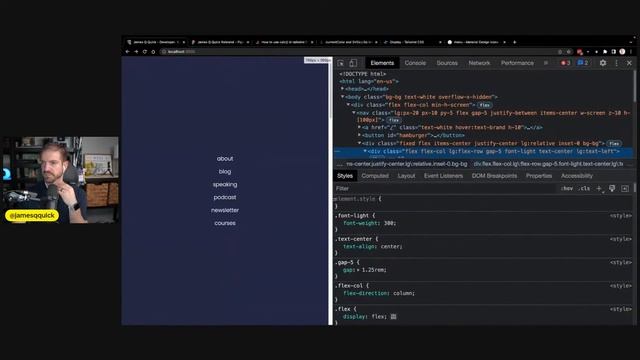The height and width of the screenshot is (360, 640).
Task: Open the Event Listeners pane tab
Action: pyautogui.click(x=443, y=176)
